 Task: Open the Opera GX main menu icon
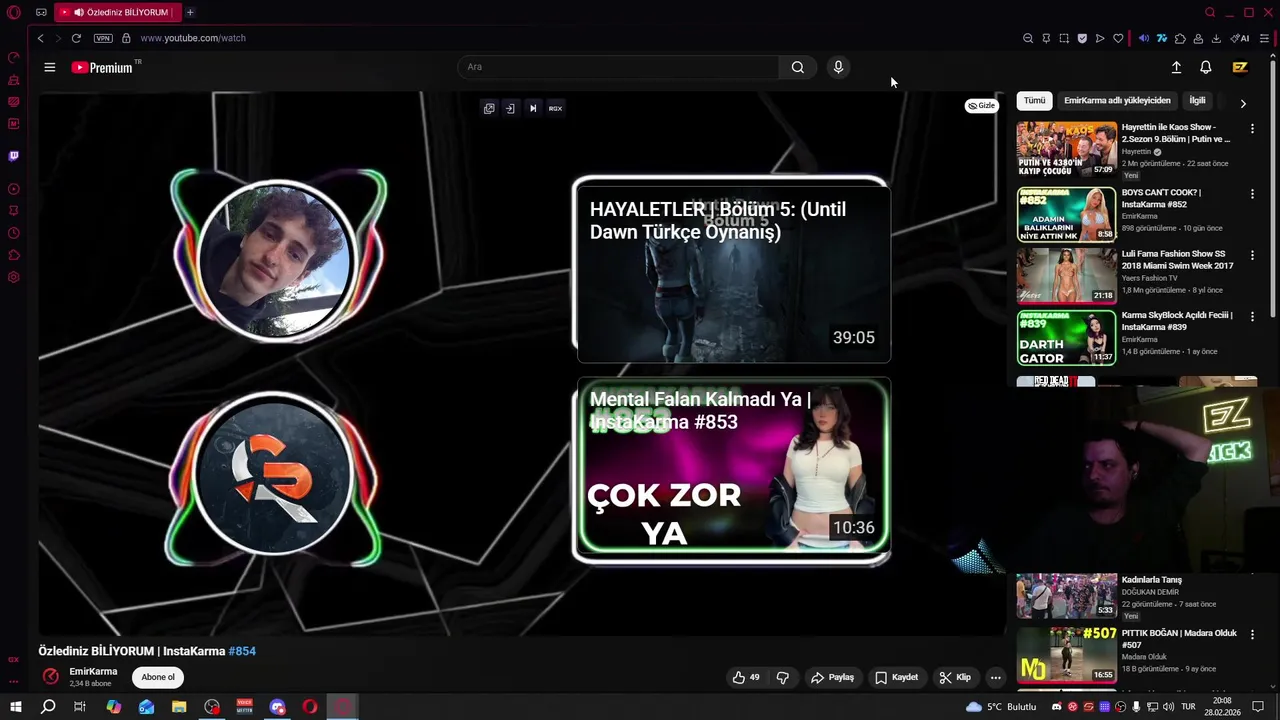(14, 12)
